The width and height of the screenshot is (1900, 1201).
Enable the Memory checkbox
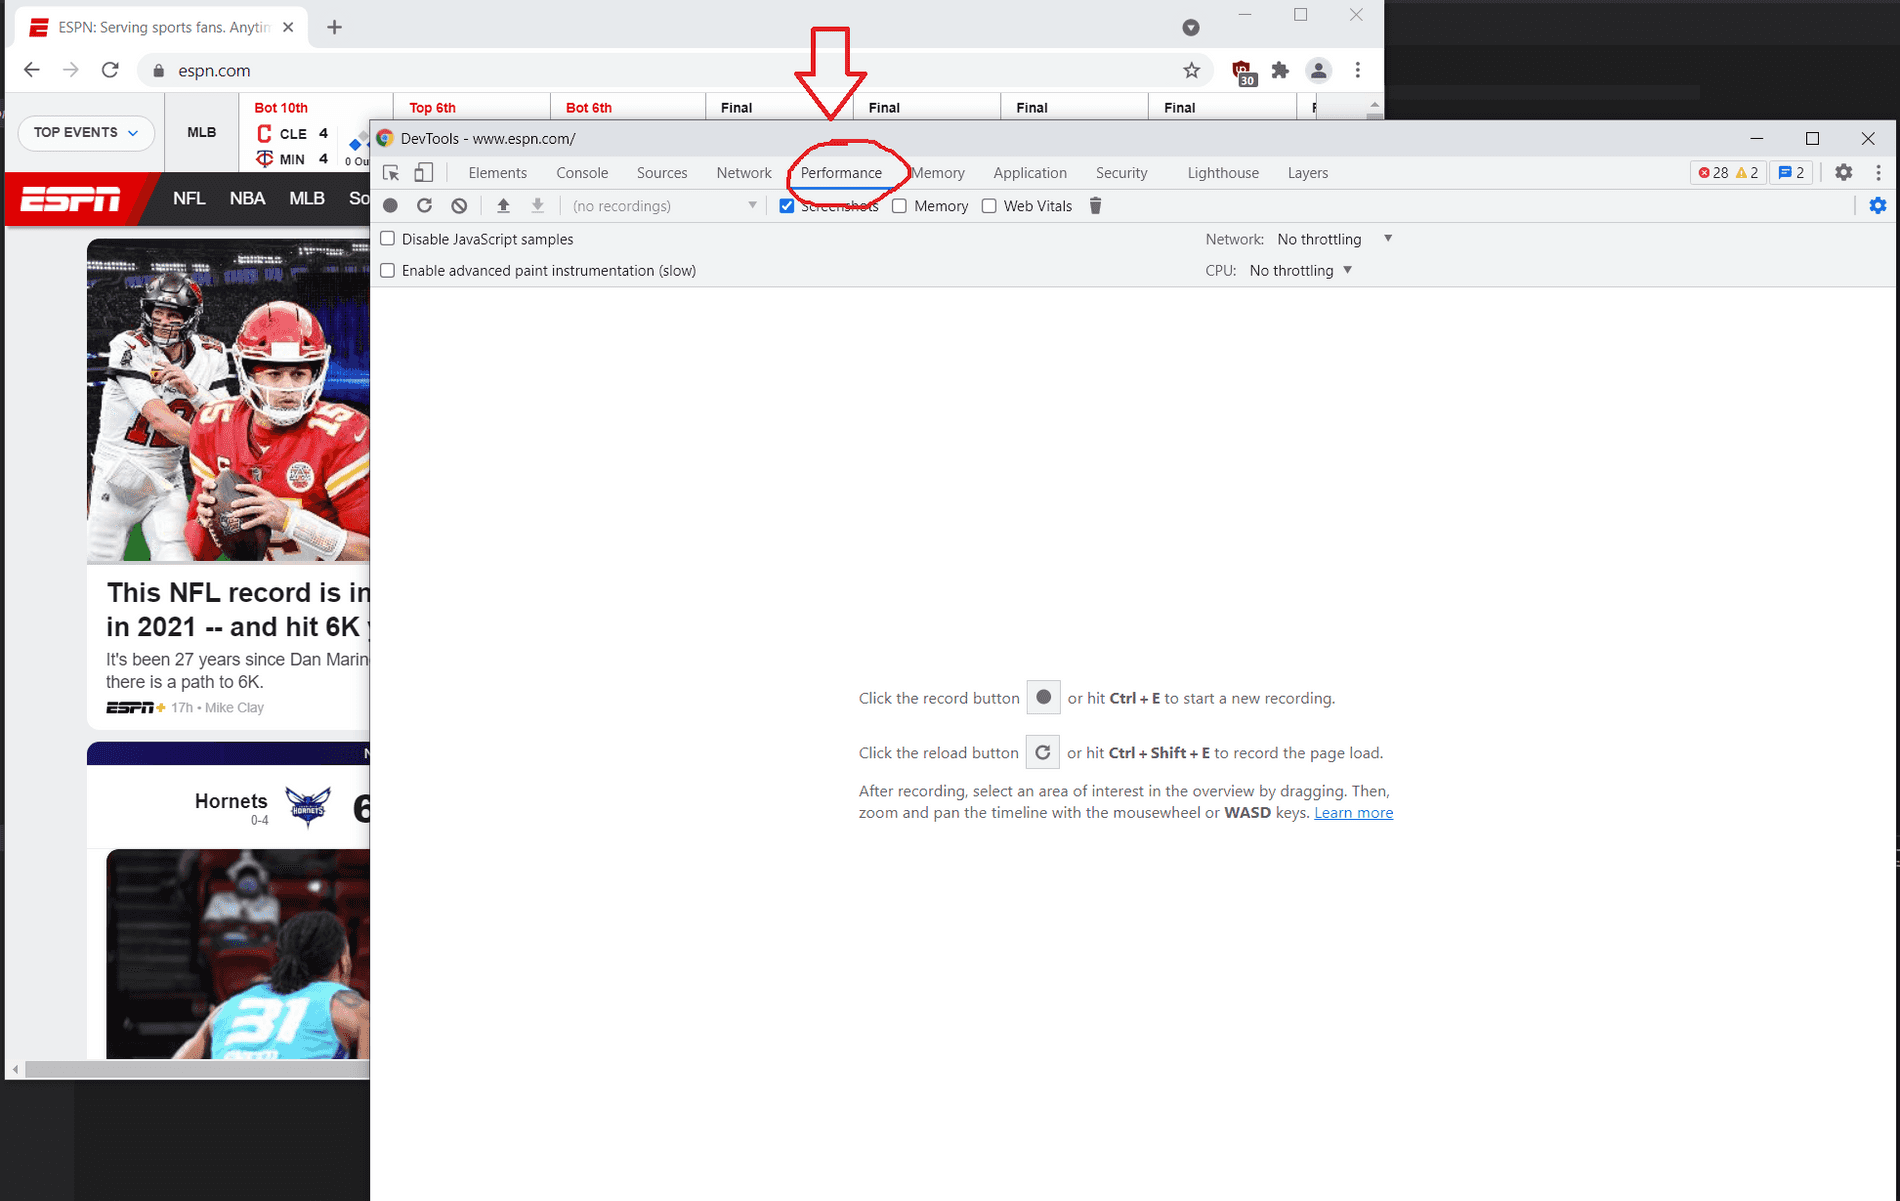coord(899,205)
